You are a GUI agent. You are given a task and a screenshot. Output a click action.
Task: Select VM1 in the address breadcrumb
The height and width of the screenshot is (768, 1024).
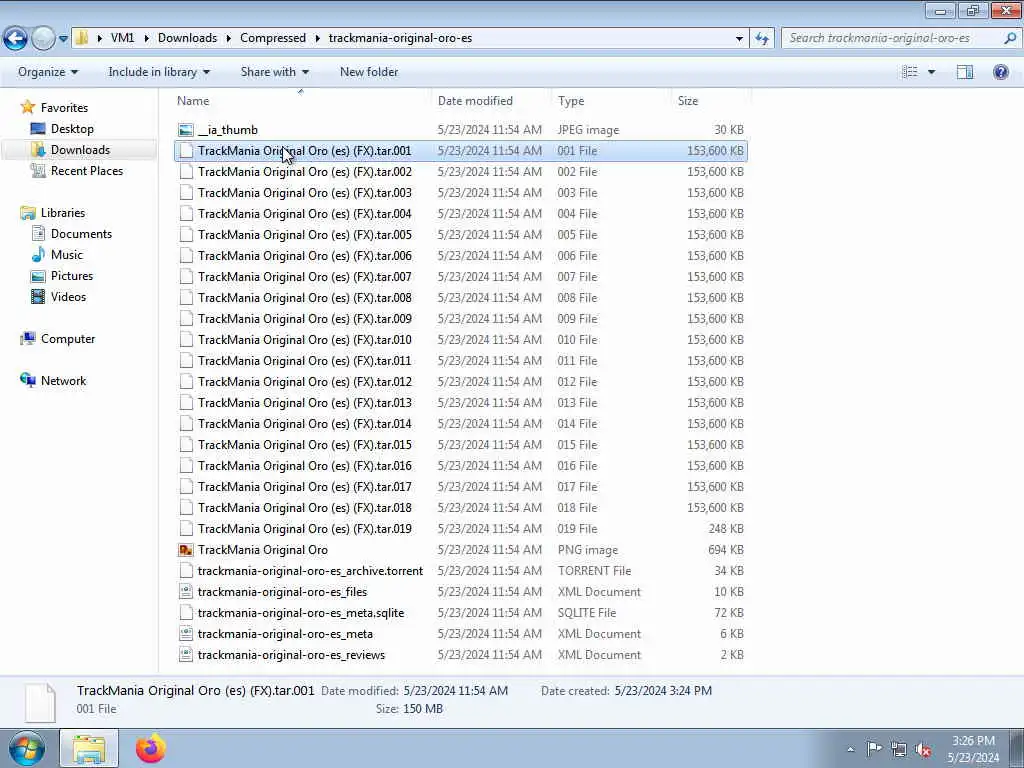click(x=122, y=38)
